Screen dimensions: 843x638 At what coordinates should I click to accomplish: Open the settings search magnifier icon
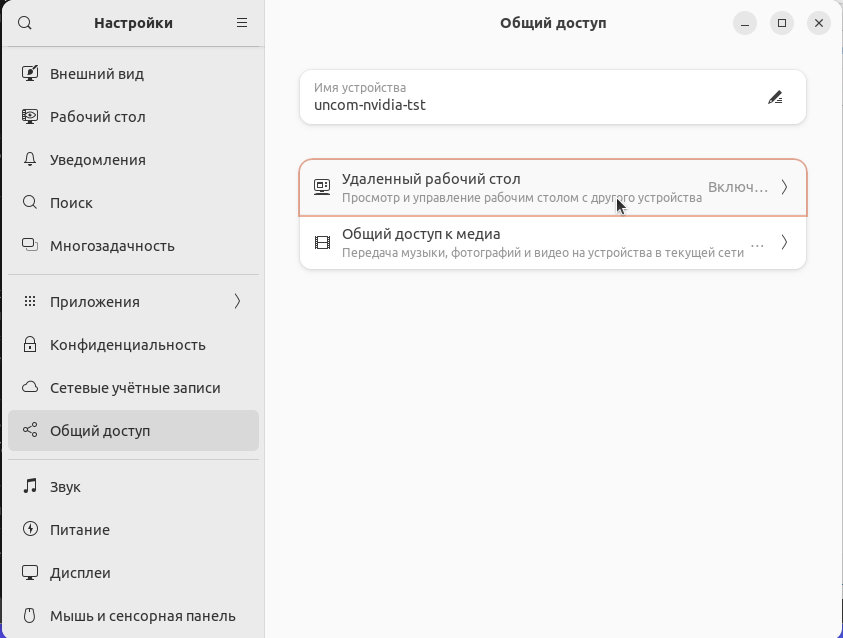pyautogui.click(x=25, y=23)
